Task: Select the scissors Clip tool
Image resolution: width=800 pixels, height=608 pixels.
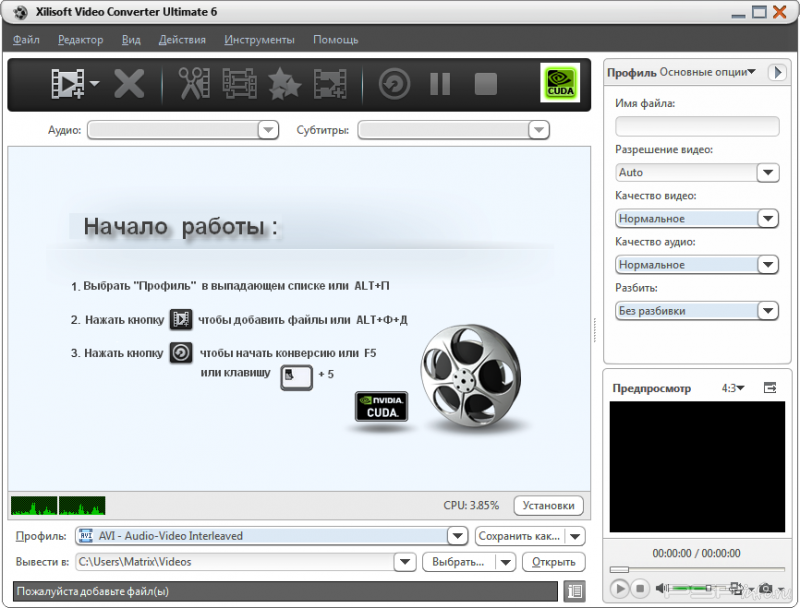Action: [194, 84]
